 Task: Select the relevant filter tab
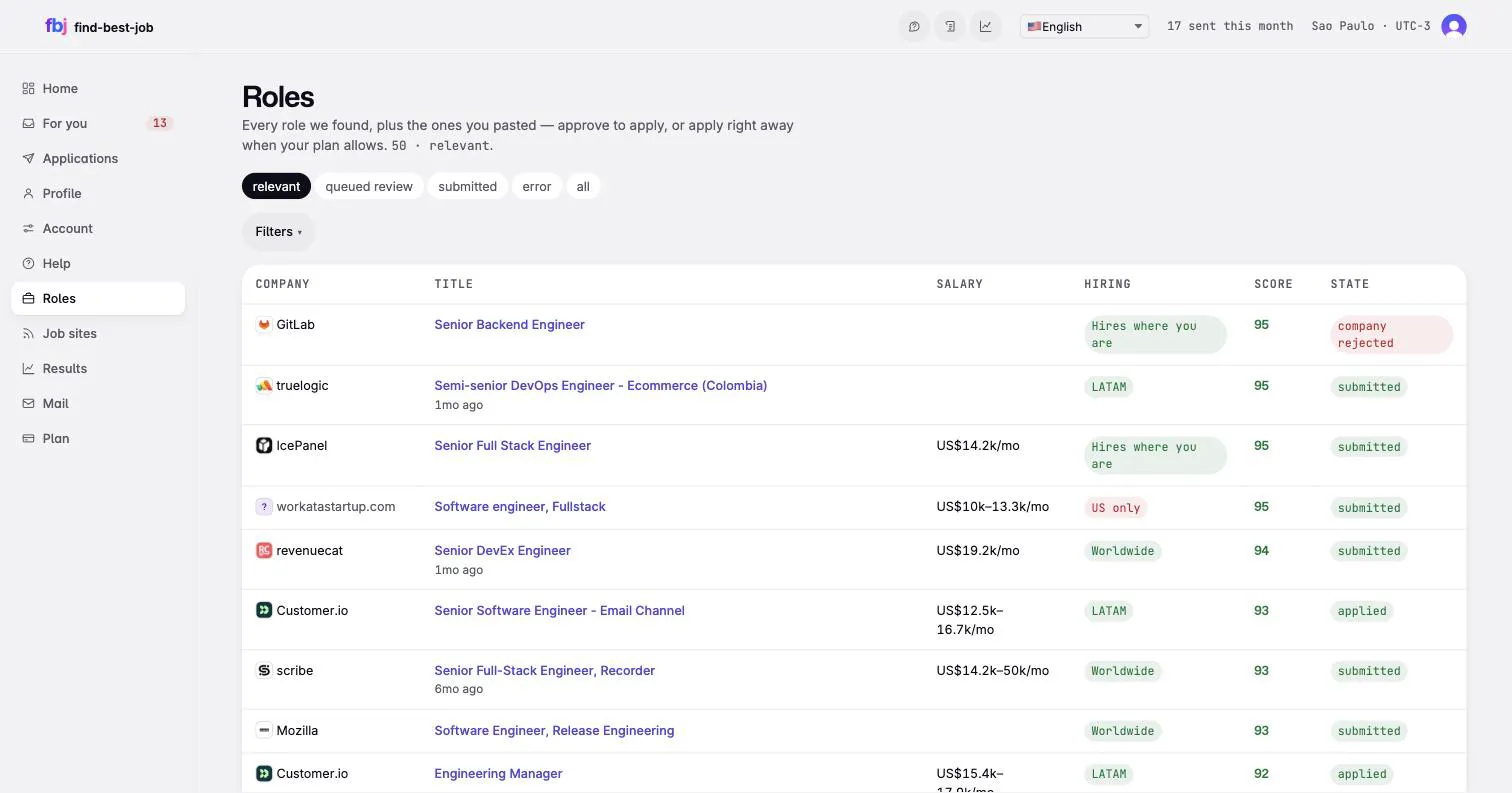coord(276,187)
